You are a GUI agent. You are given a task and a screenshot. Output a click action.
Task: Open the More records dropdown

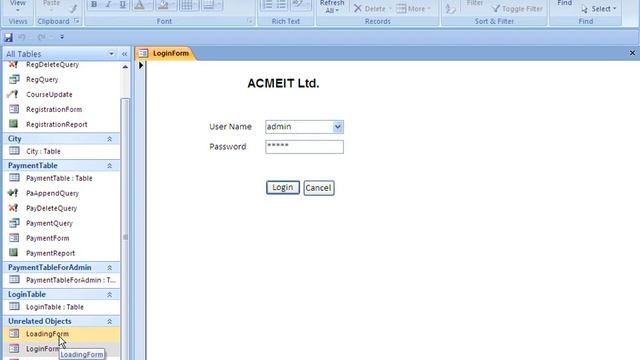413,9
